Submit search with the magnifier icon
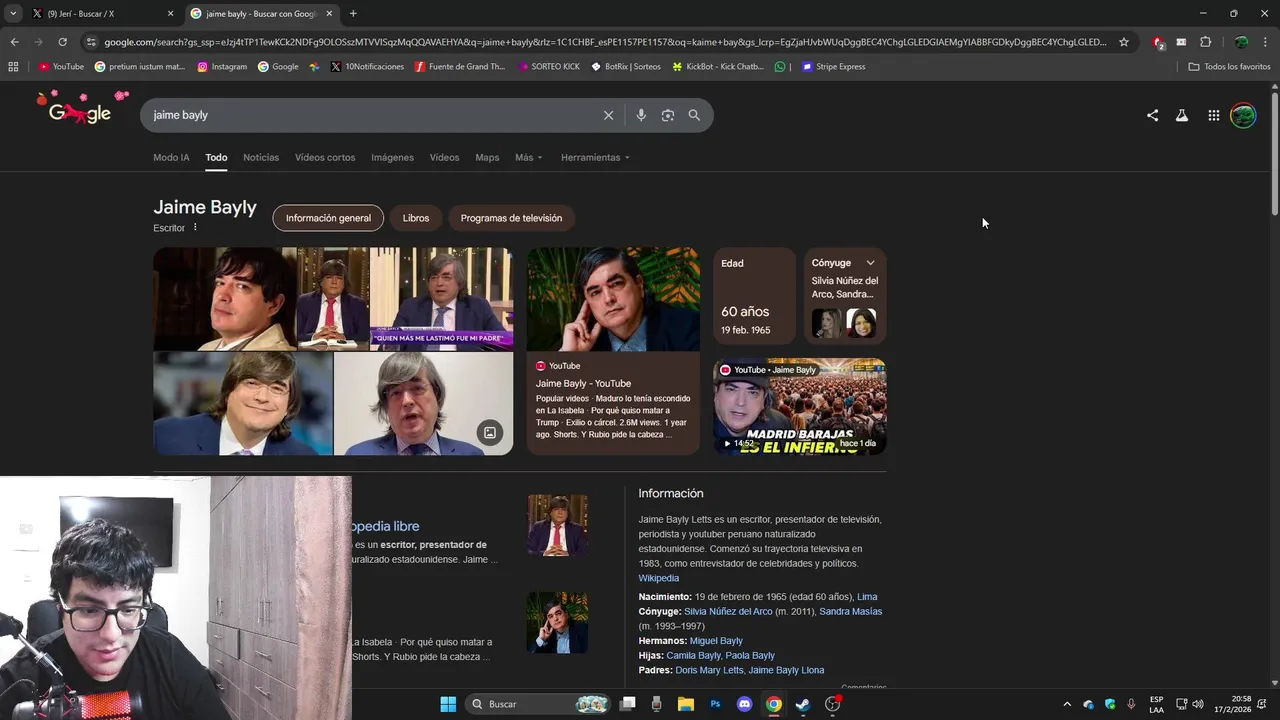This screenshot has height=720, width=1280. point(694,115)
